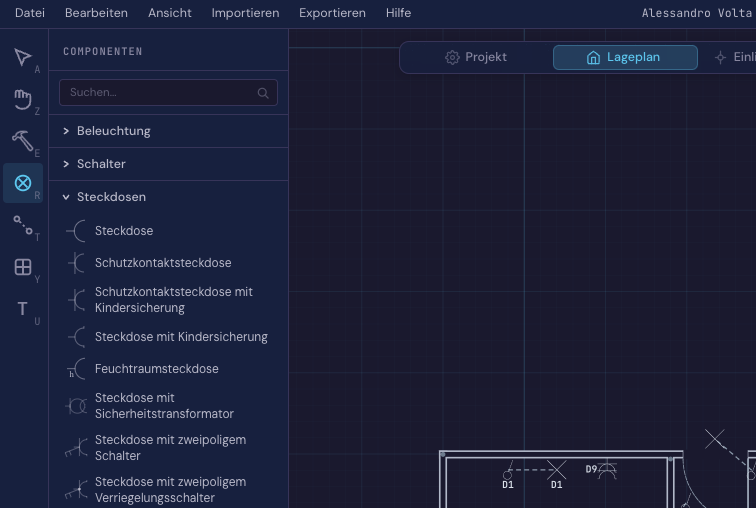Screen dimensions: 756x508
Task: Expand the Schalter category
Action: (101, 164)
